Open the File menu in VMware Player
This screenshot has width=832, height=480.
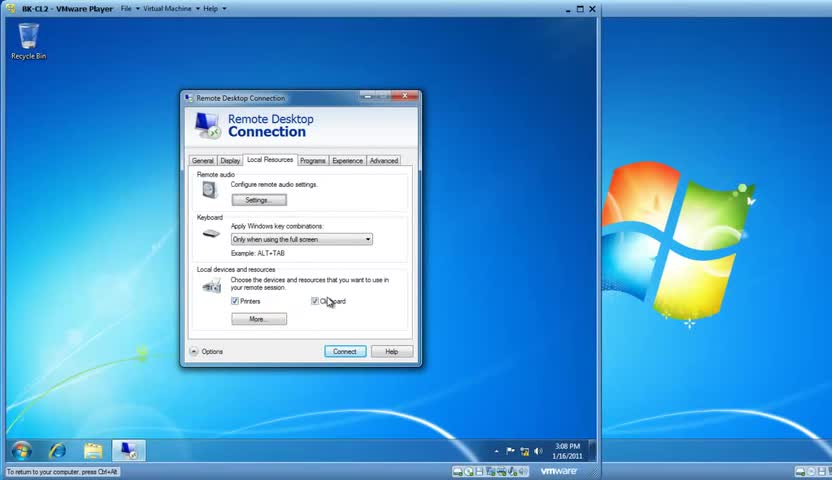coord(130,8)
